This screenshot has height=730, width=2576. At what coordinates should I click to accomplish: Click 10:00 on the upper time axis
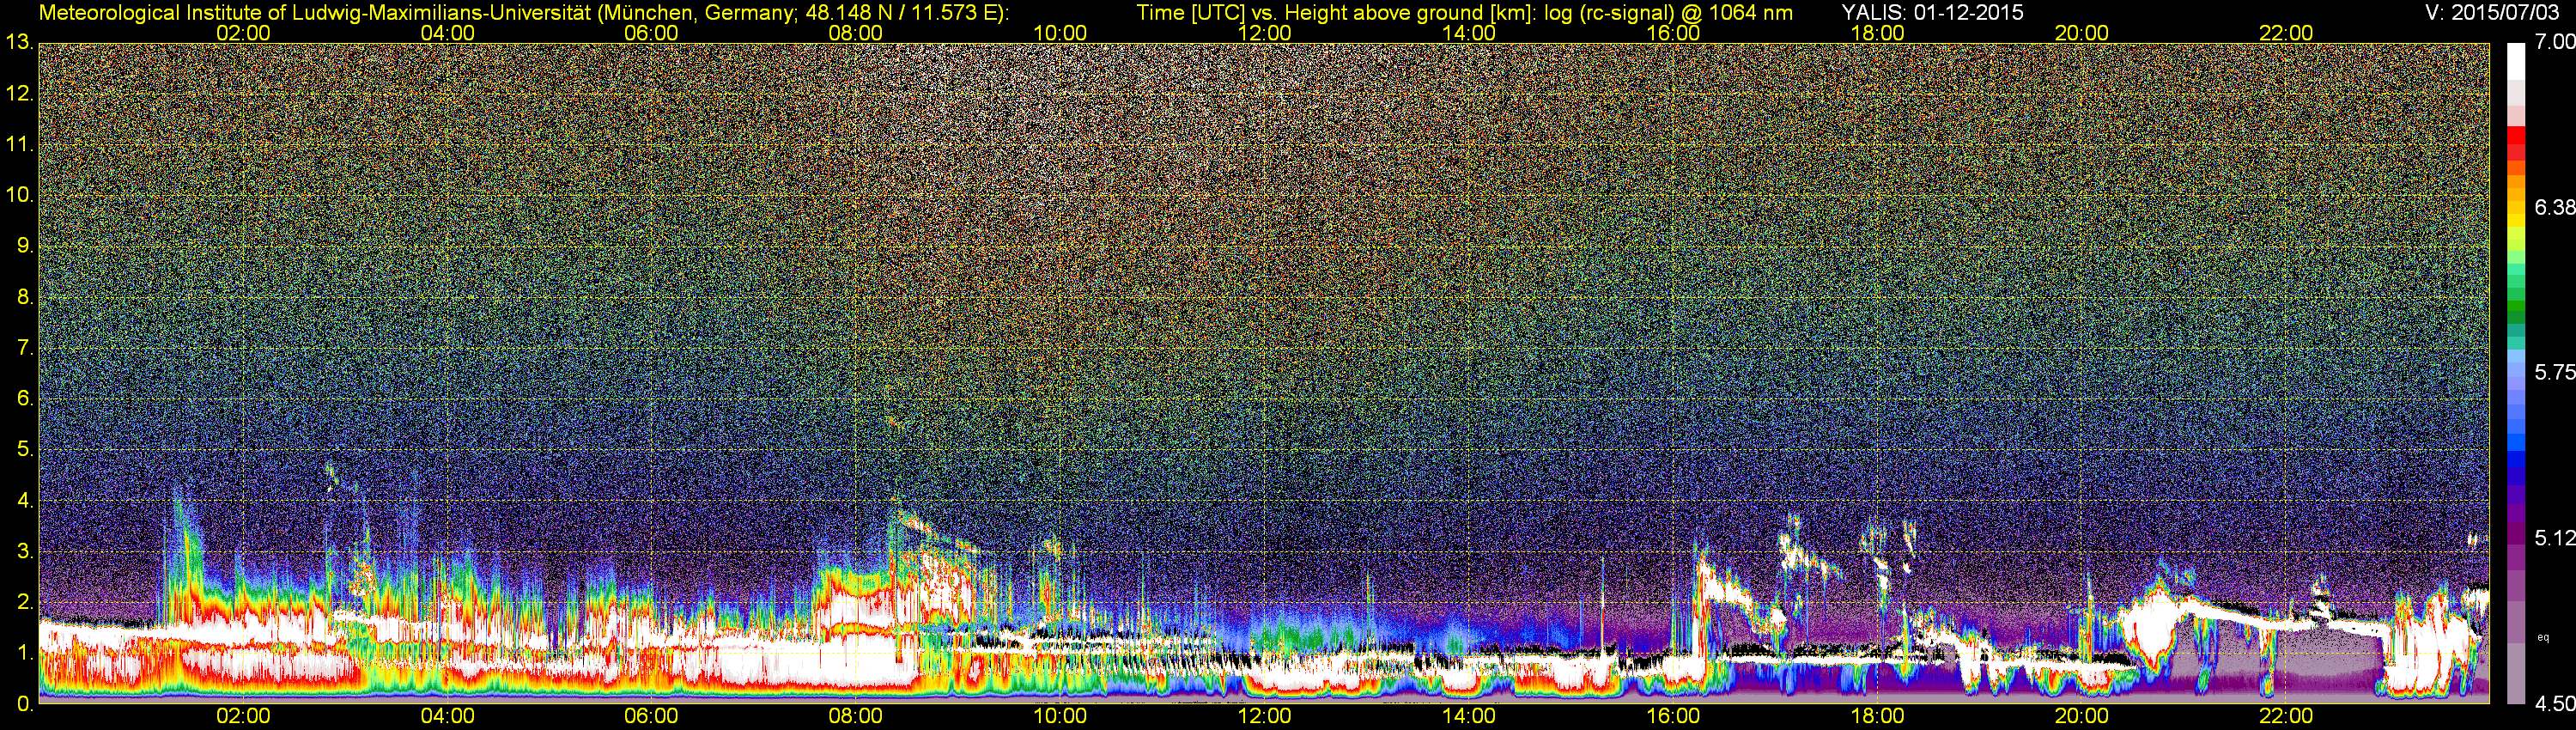[1060, 33]
